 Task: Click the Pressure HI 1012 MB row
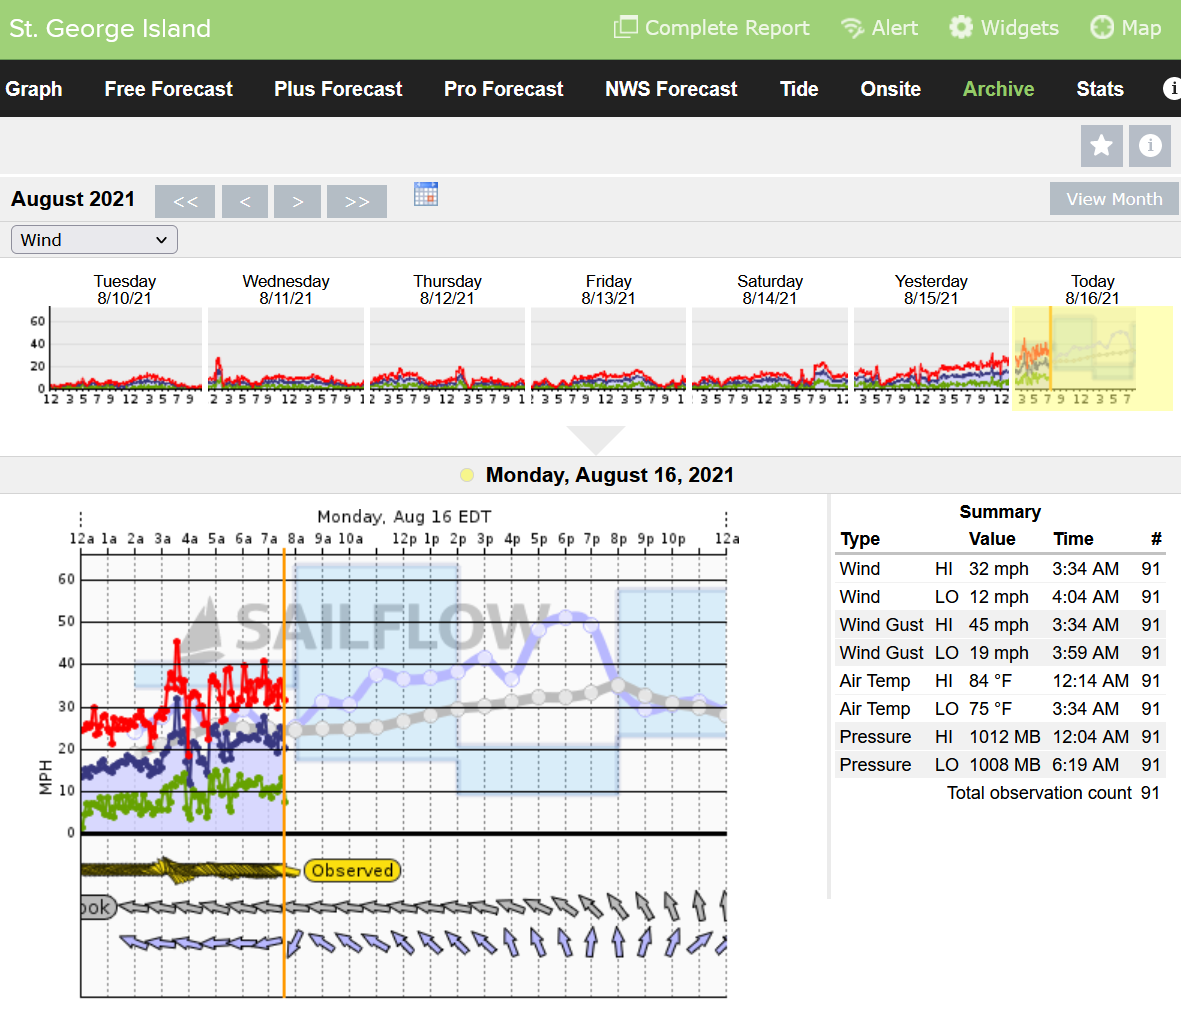pyautogui.click(x=999, y=736)
